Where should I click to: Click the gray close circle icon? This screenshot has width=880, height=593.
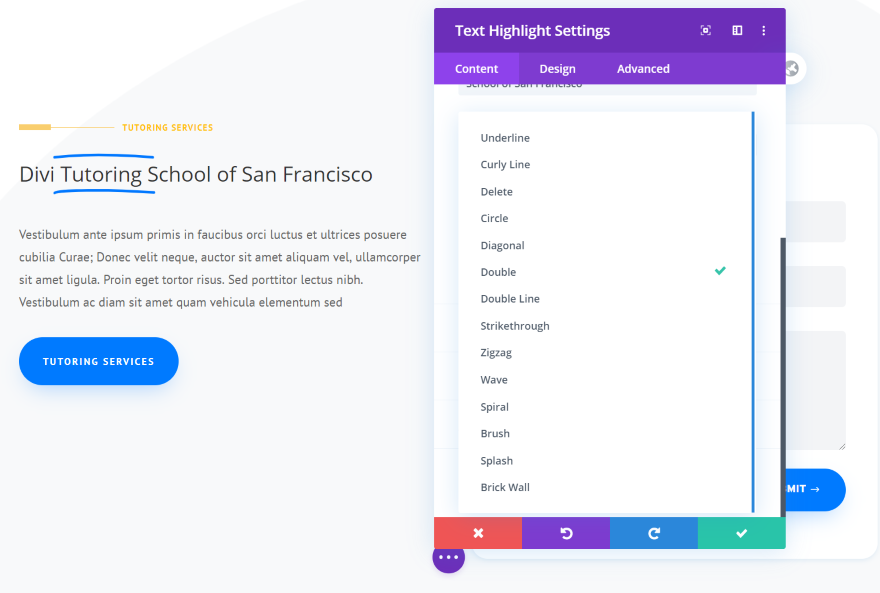pos(792,68)
